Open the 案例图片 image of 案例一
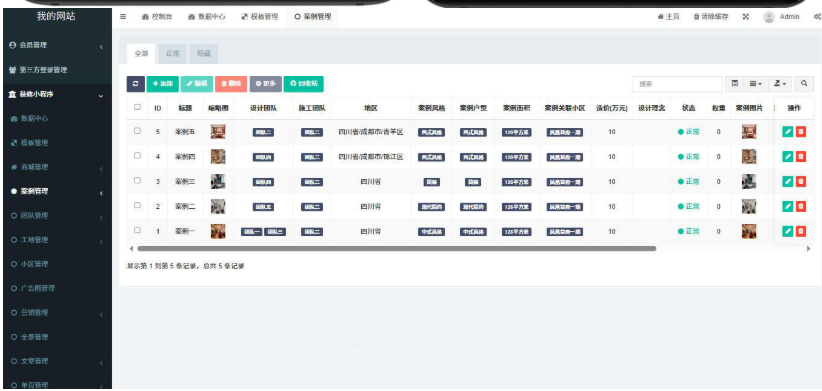The height and width of the screenshot is (391, 822). point(749,231)
